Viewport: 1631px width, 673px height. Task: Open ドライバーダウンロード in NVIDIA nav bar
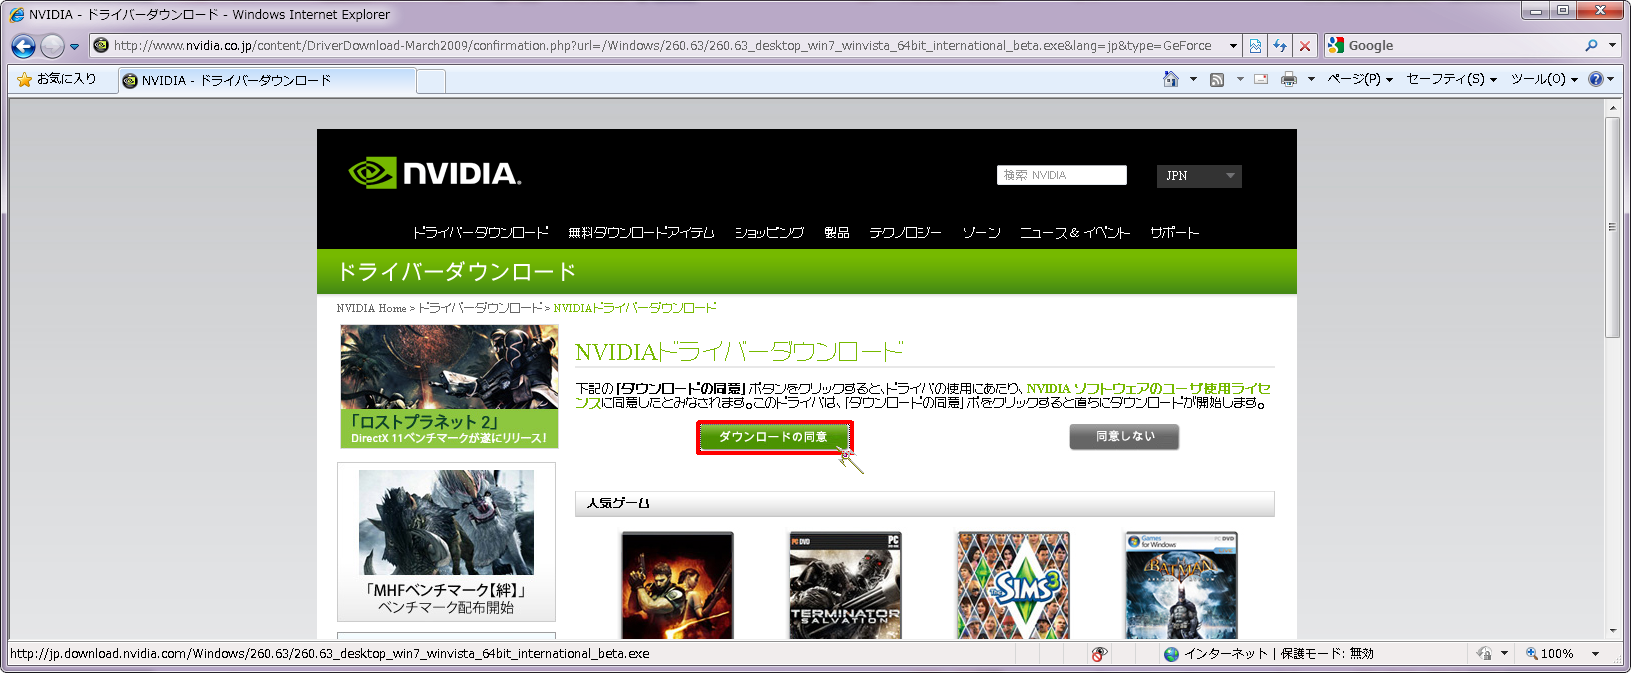480,232
